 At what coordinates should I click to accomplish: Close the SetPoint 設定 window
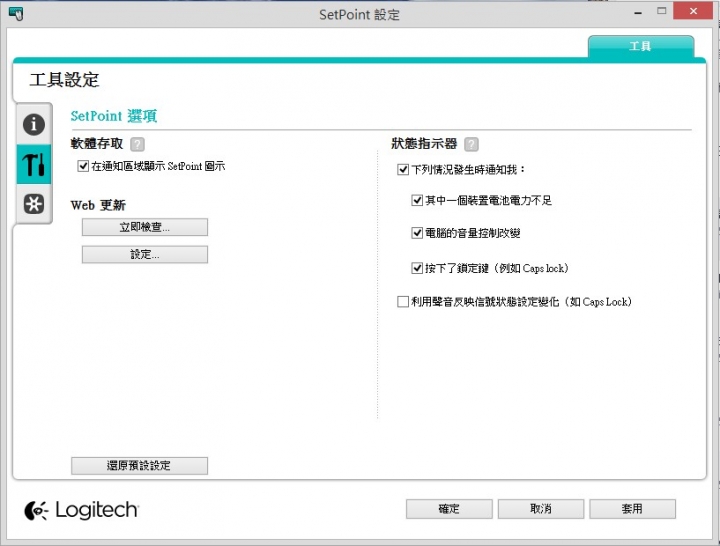[693, 11]
